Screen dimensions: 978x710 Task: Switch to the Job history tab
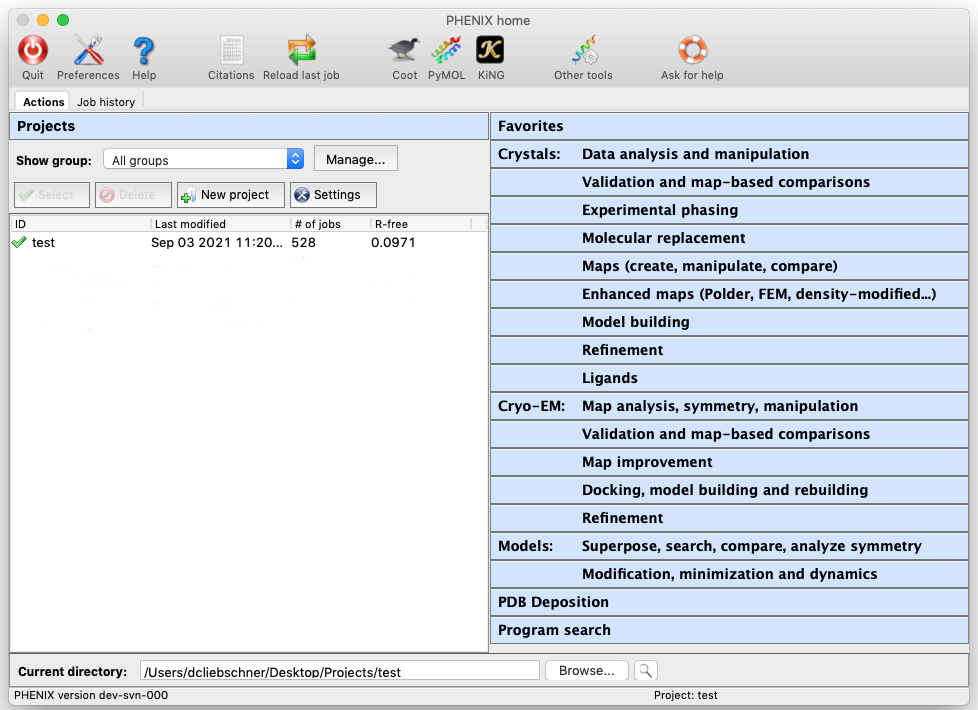(x=106, y=102)
